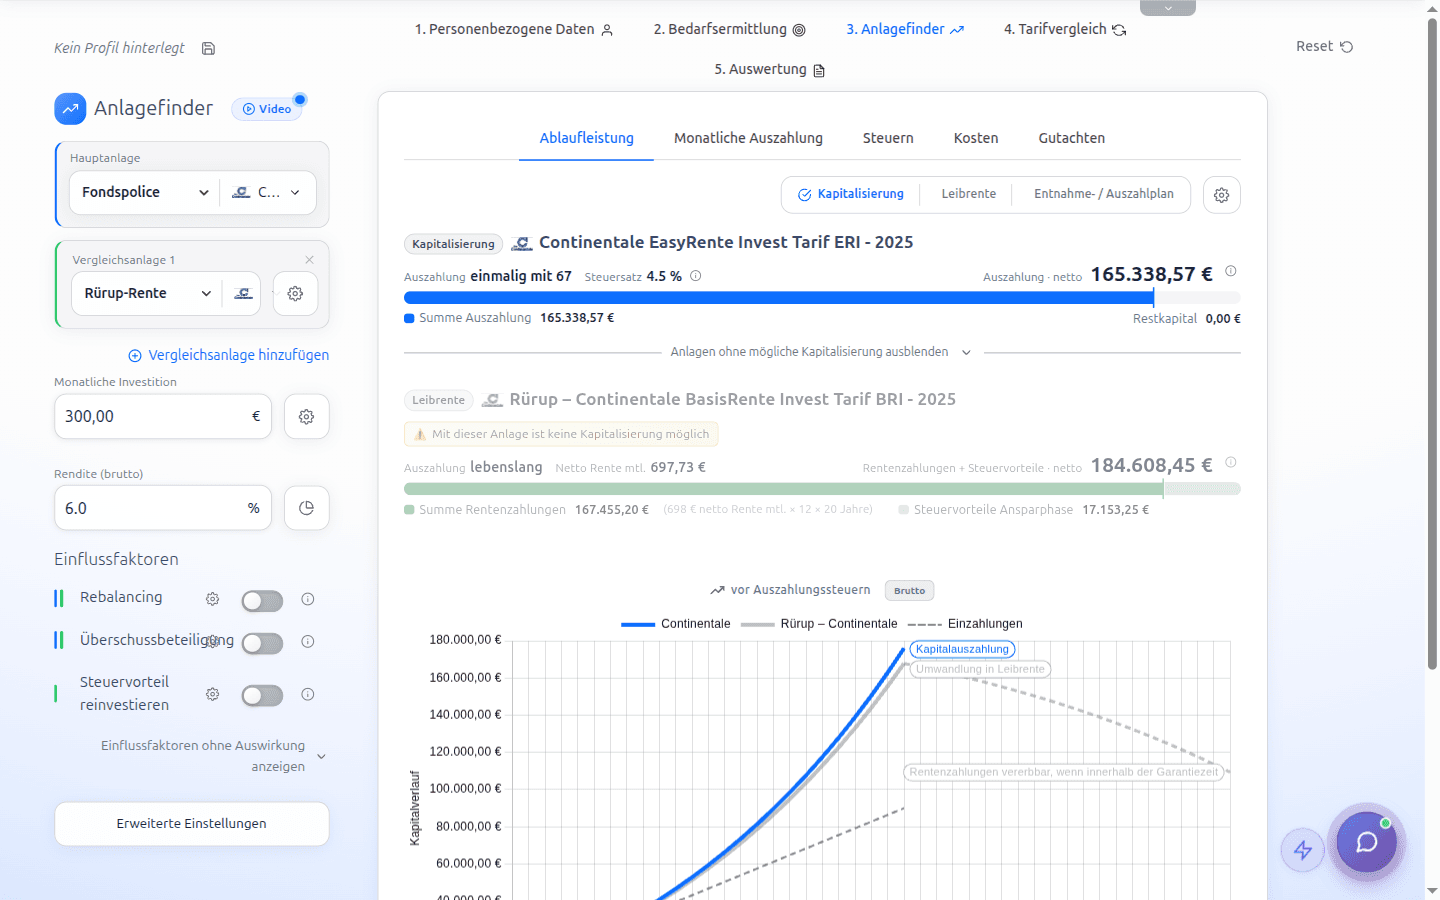Show the Rebalancing info icon
This screenshot has width=1440, height=900.
308,599
